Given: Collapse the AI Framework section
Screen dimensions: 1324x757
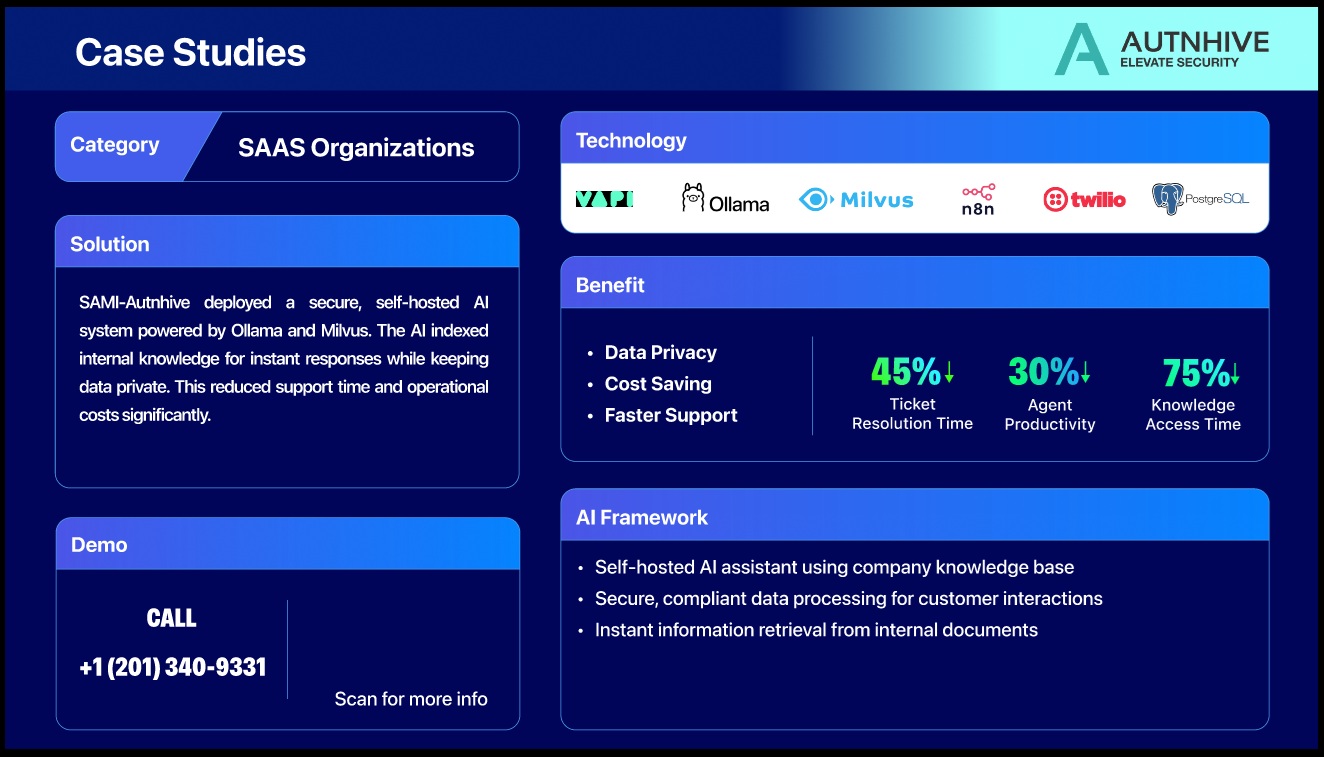Looking at the screenshot, I should pos(641,517).
